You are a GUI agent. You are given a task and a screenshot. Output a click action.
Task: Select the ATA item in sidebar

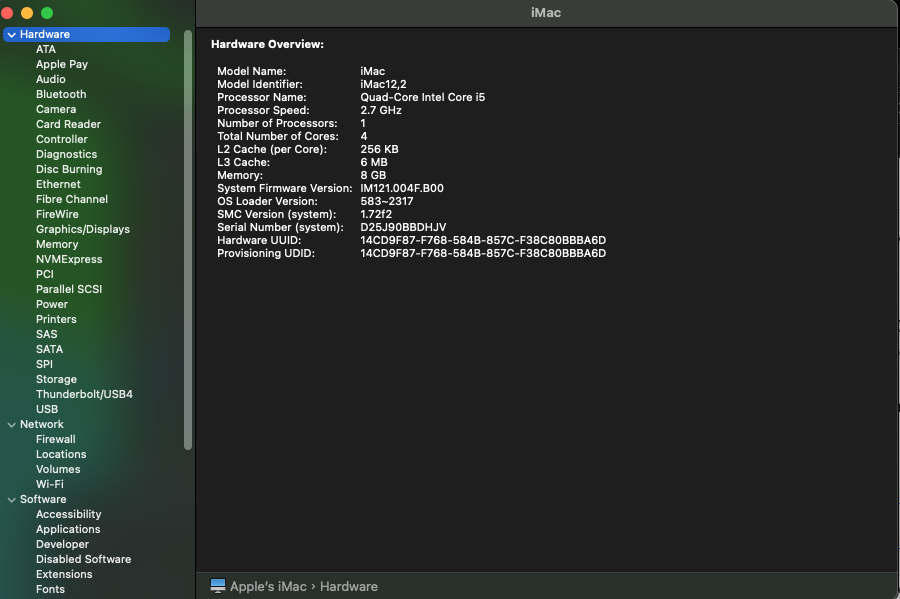point(46,49)
